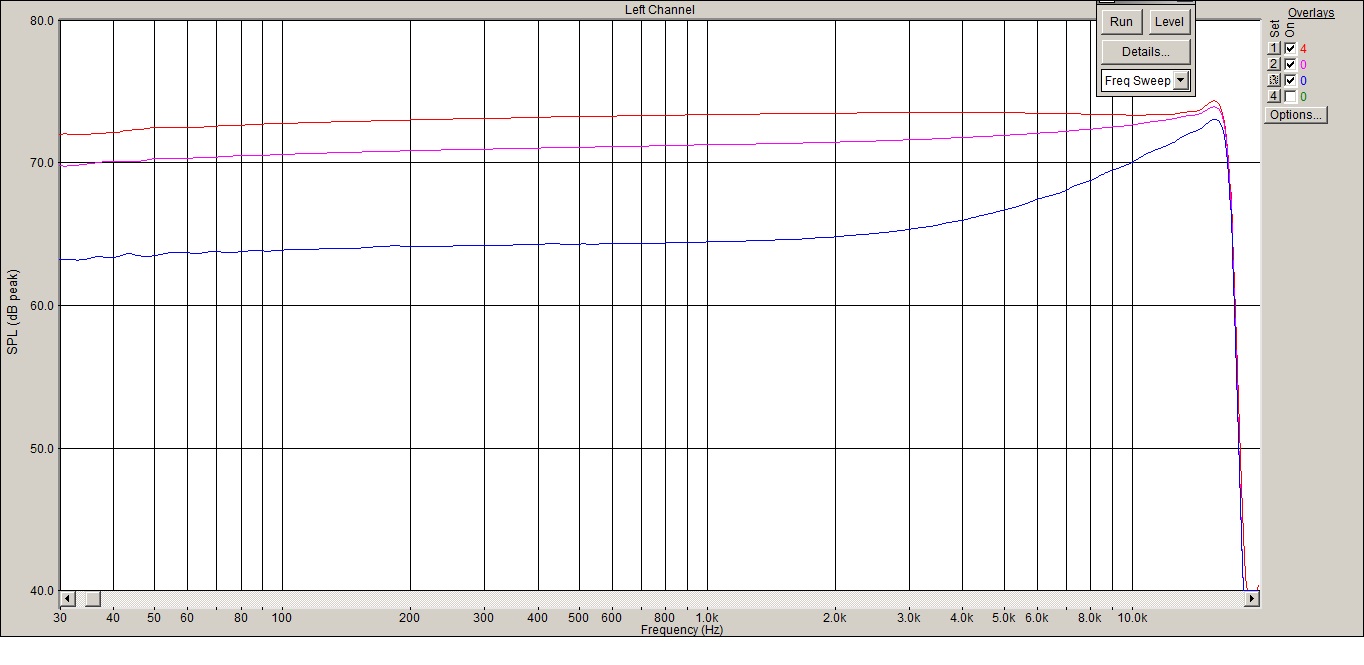Click the 1.0k frequency label
Viewport: 1364px width, 665px height.
point(707,618)
